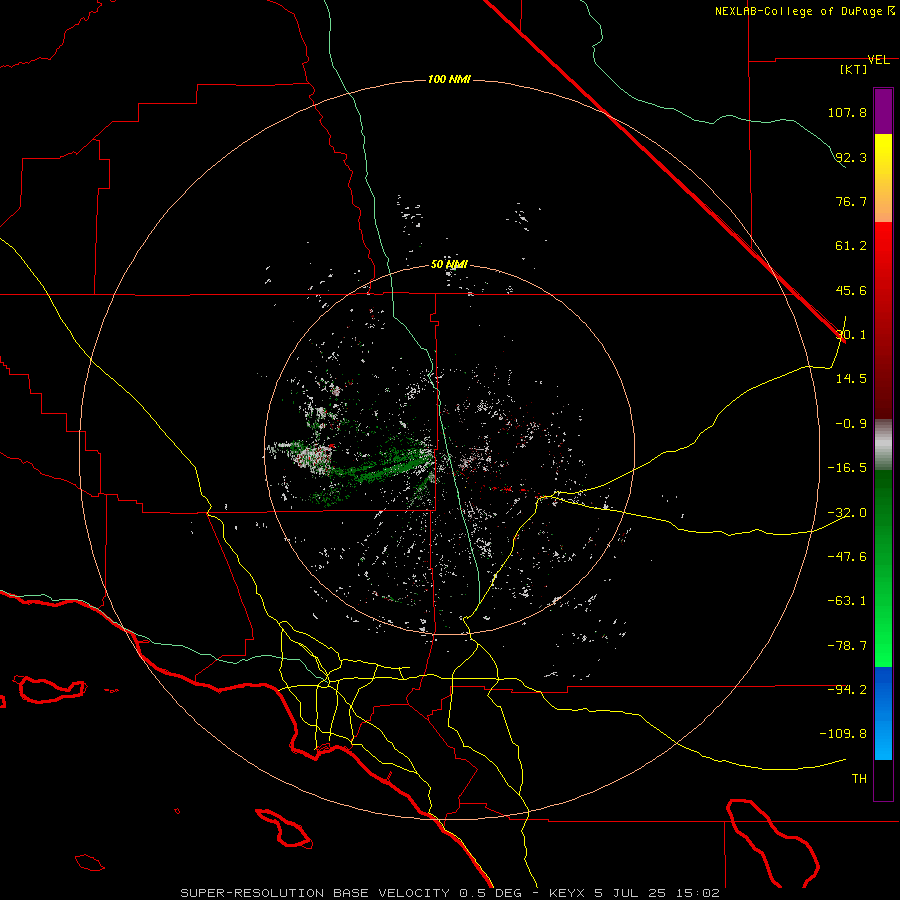The width and height of the screenshot is (900, 900).
Task: Click the -47.6 velocity value
Action: 847,557
